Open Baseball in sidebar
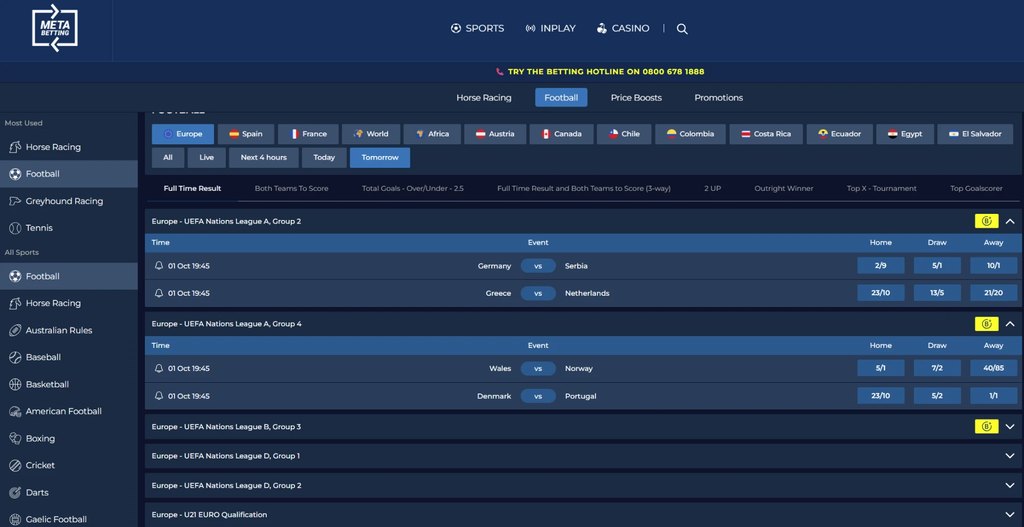The height and width of the screenshot is (527, 1024). coord(69,357)
